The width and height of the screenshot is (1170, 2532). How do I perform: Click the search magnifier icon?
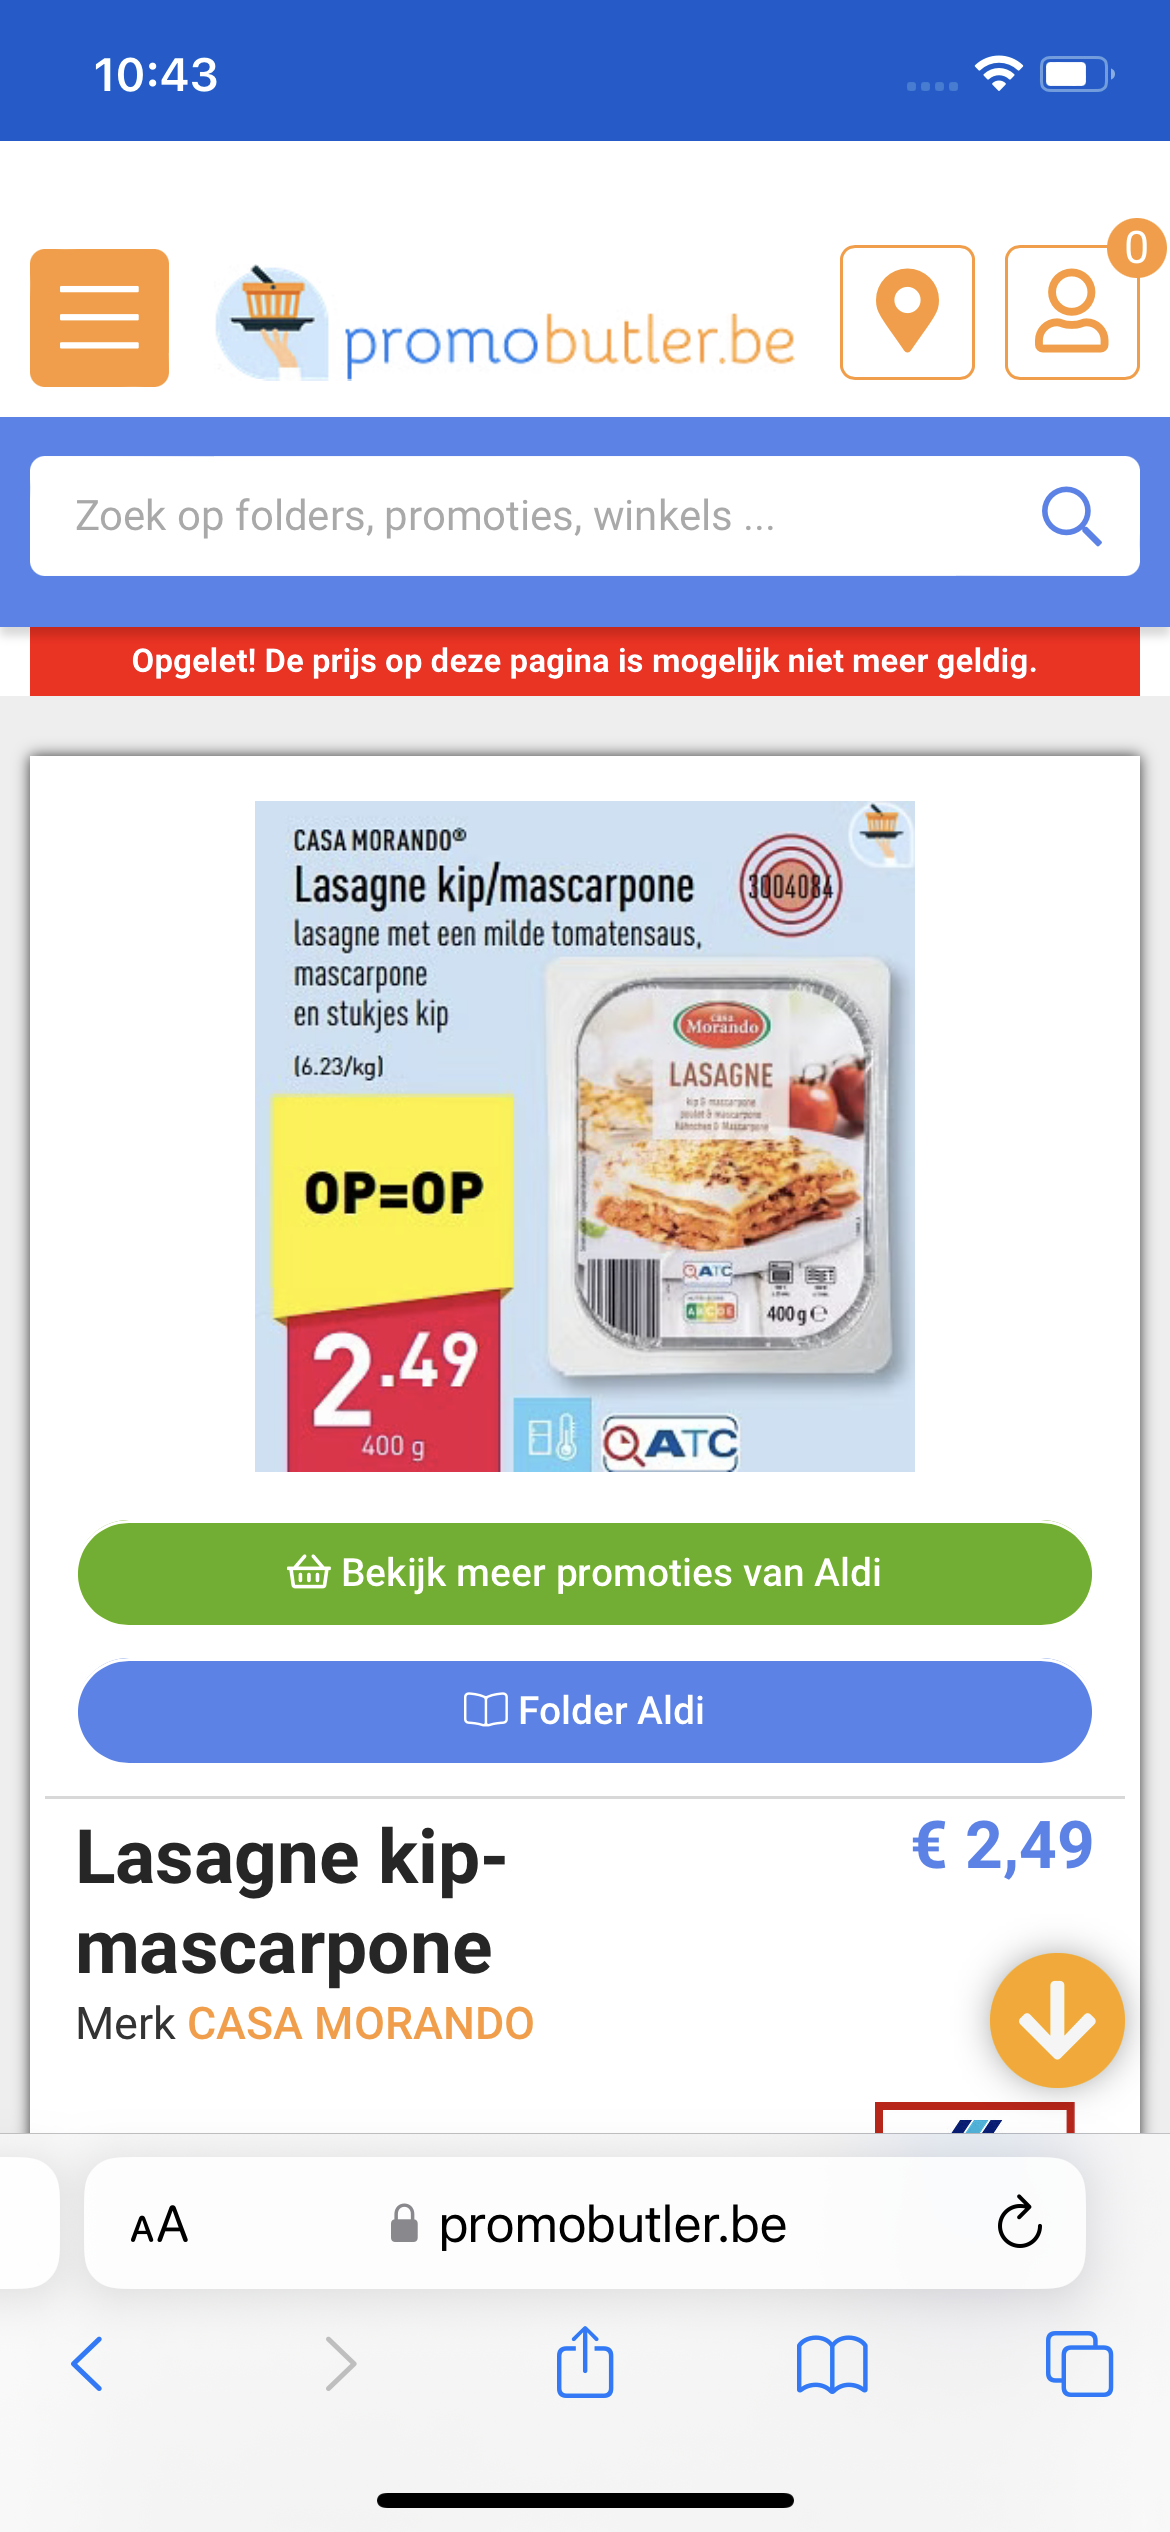click(x=1071, y=516)
